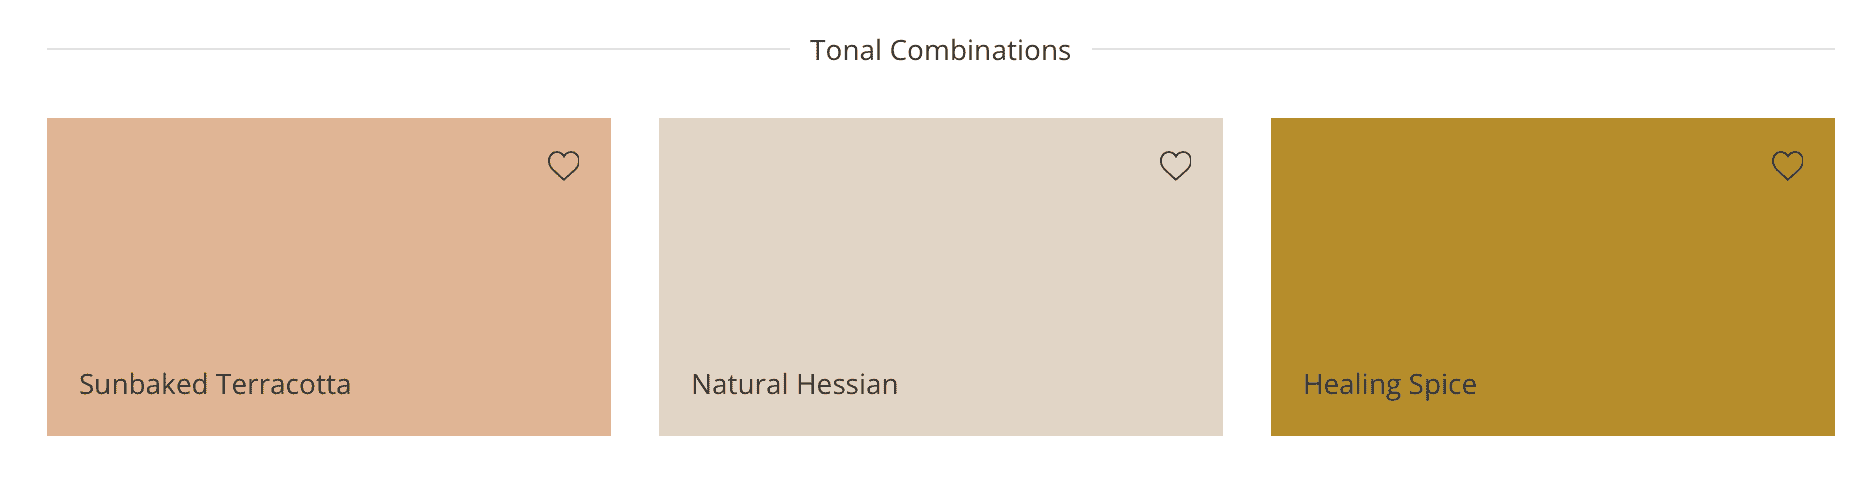The height and width of the screenshot is (482, 1872).
Task: Wishlist the first tonal combination colour
Action: point(564,165)
